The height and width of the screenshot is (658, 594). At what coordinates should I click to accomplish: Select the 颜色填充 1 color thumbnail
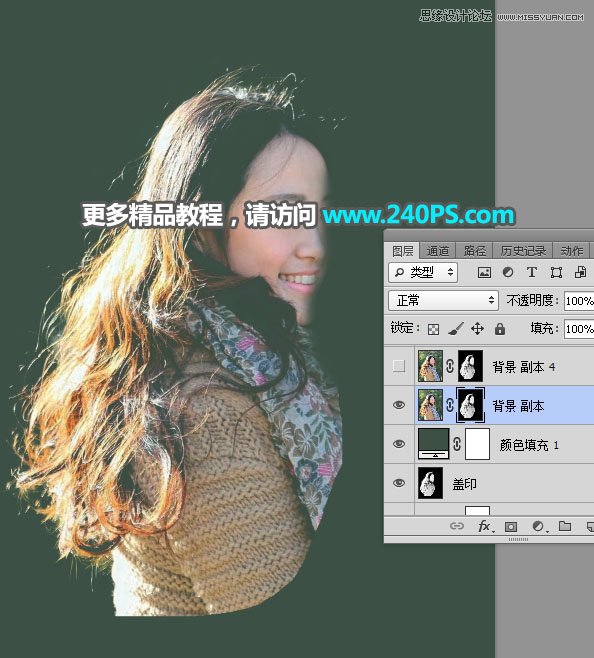(434, 444)
